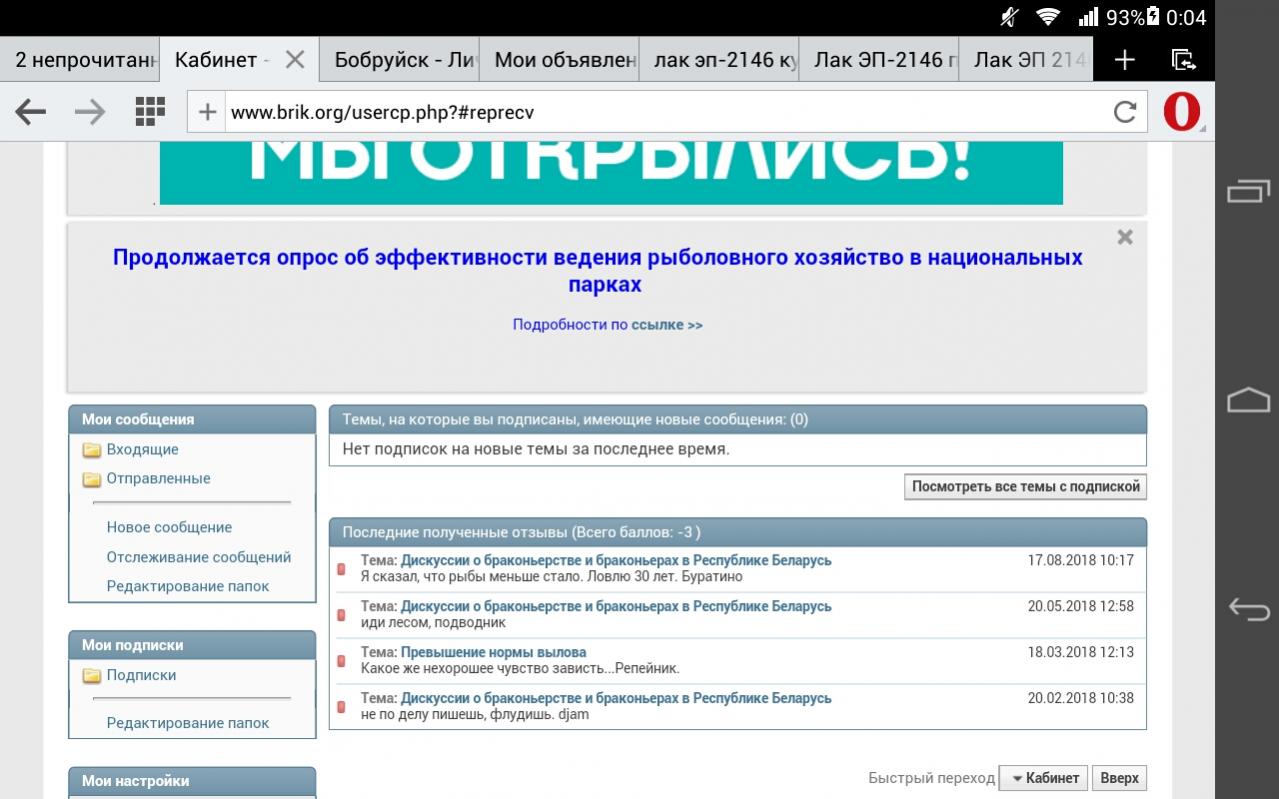The width and height of the screenshot is (1279, 799).
Task: Open the Opera menu logo
Action: [x=1181, y=112]
